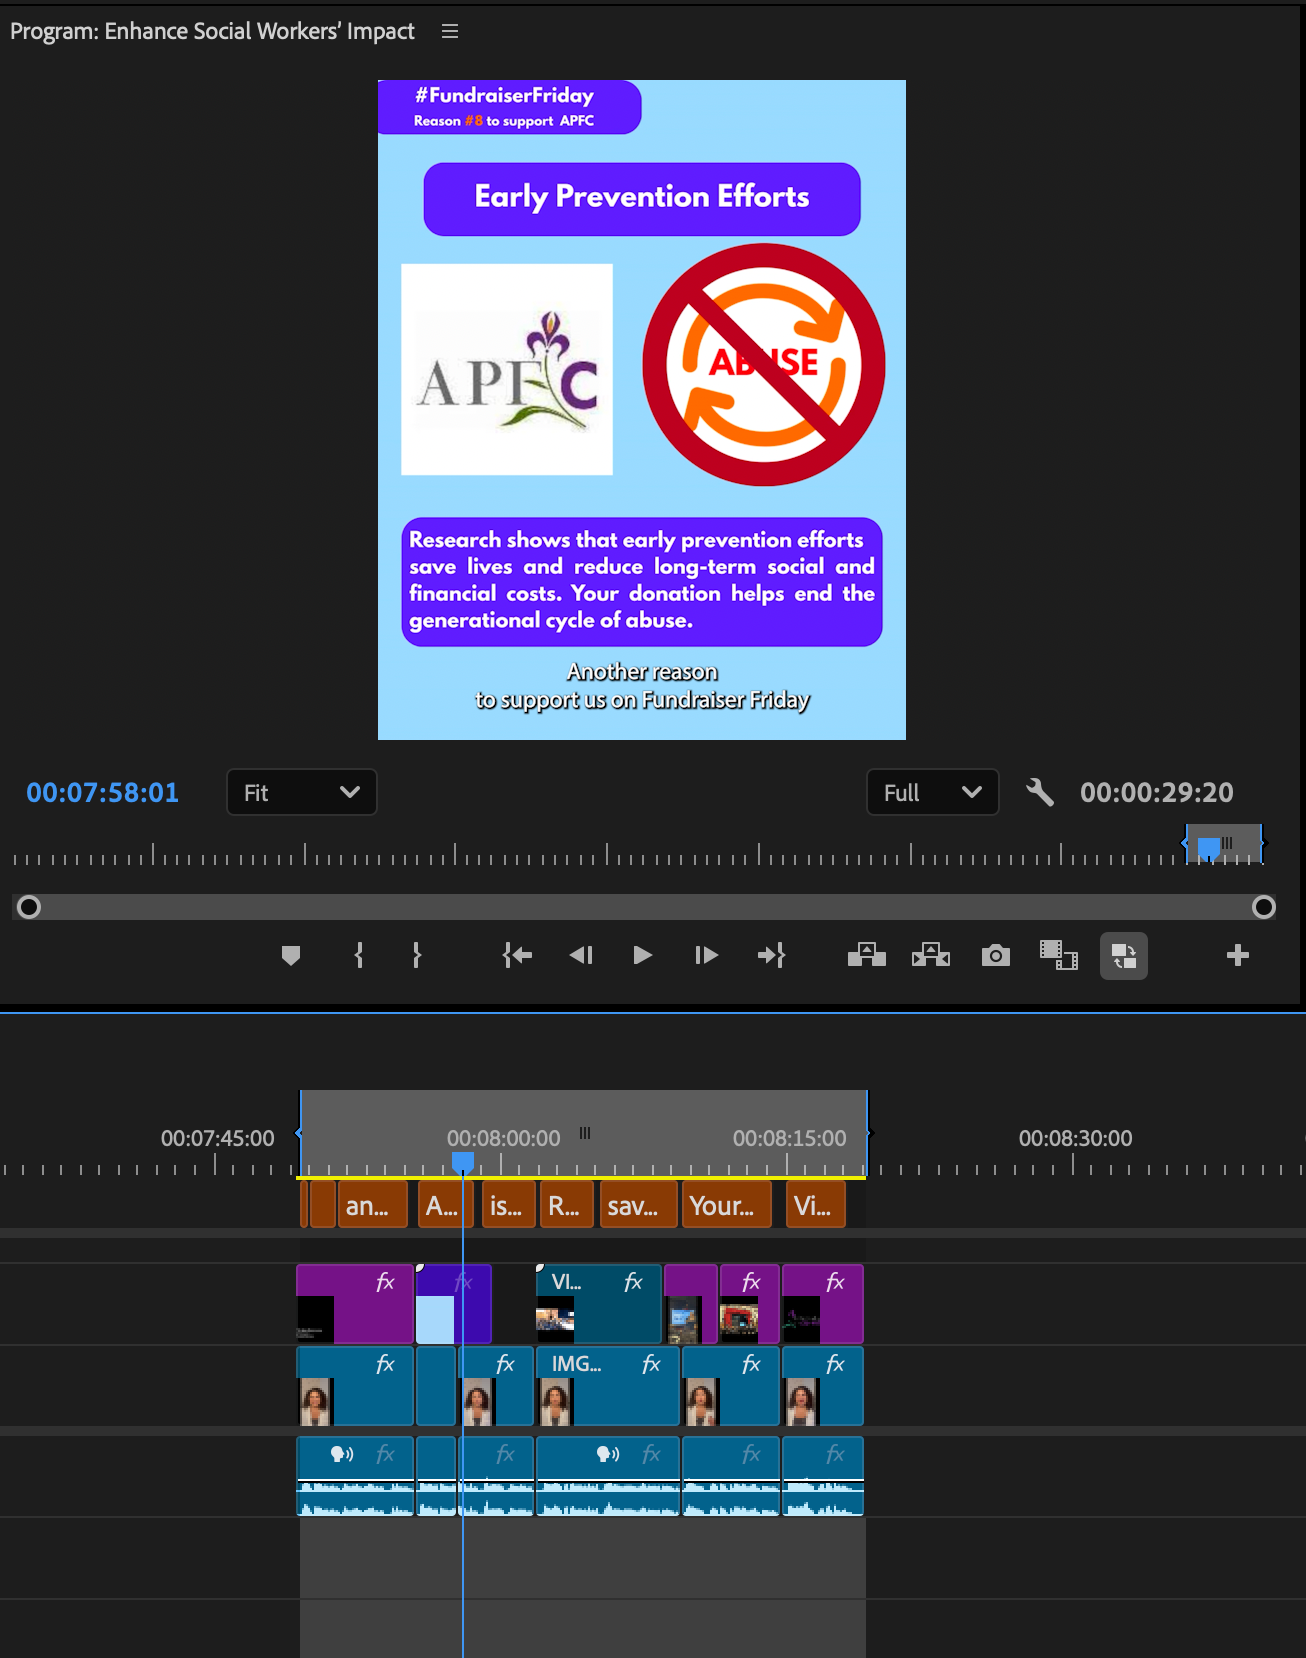The height and width of the screenshot is (1658, 1306).
Task: Click the monitor time ruler playhead
Action: coord(1208,849)
